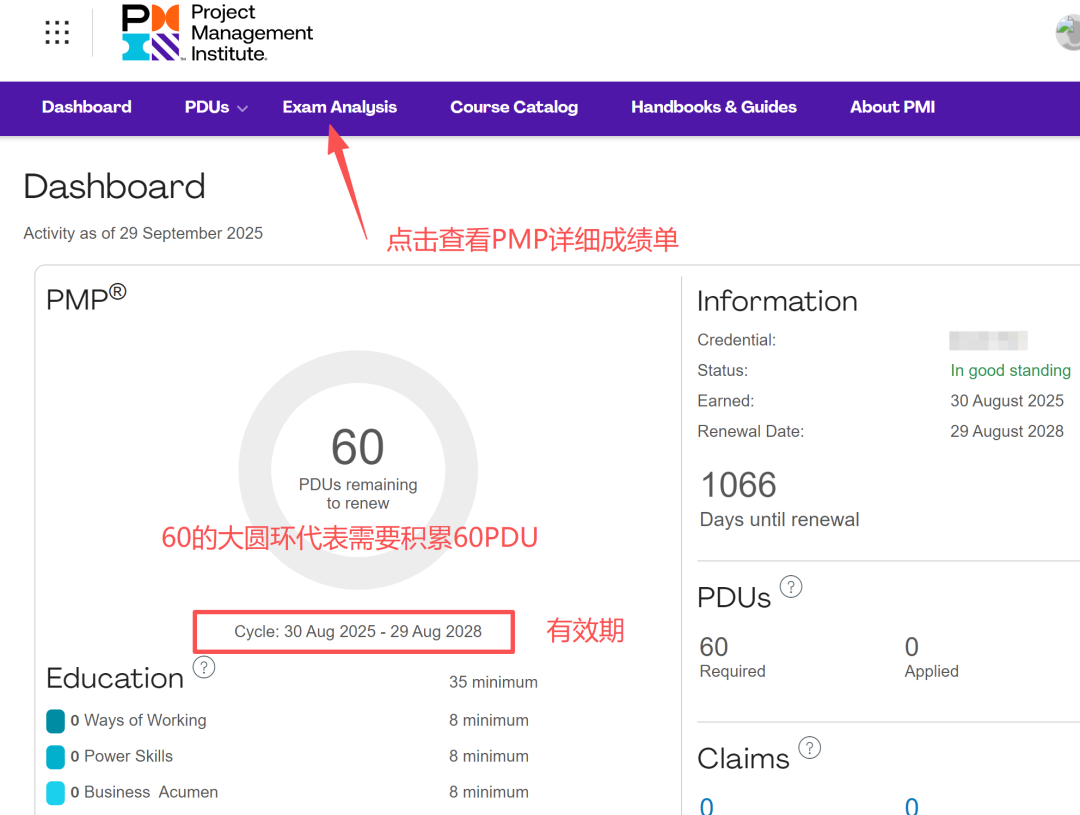Click the '30 August 2025' earned date
This screenshot has height=815, width=1080.
click(1006, 401)
